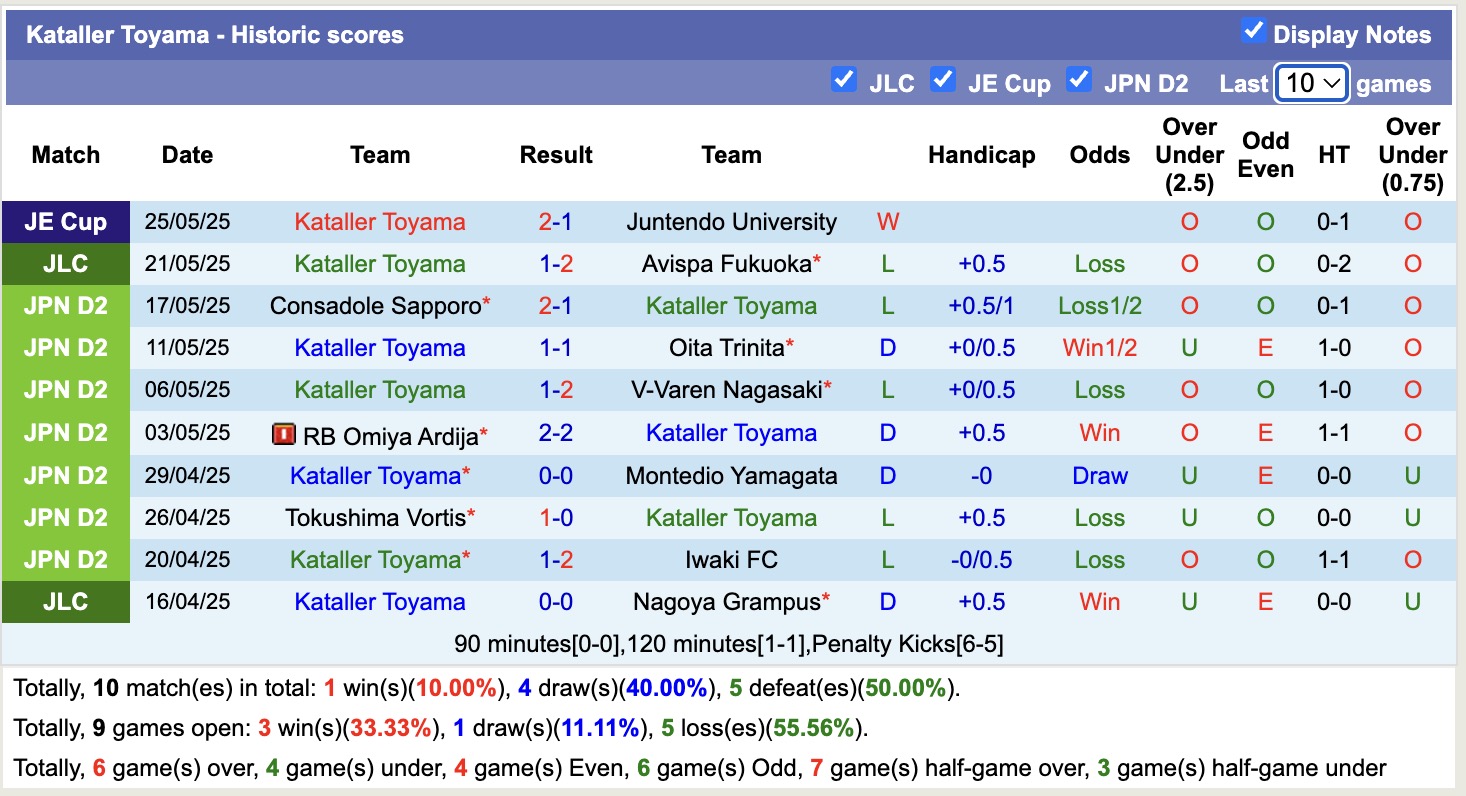Screen dimensions: 1466x796
Task: Uncheck the Display Notes checkbox
Action: click(1253, 31)
